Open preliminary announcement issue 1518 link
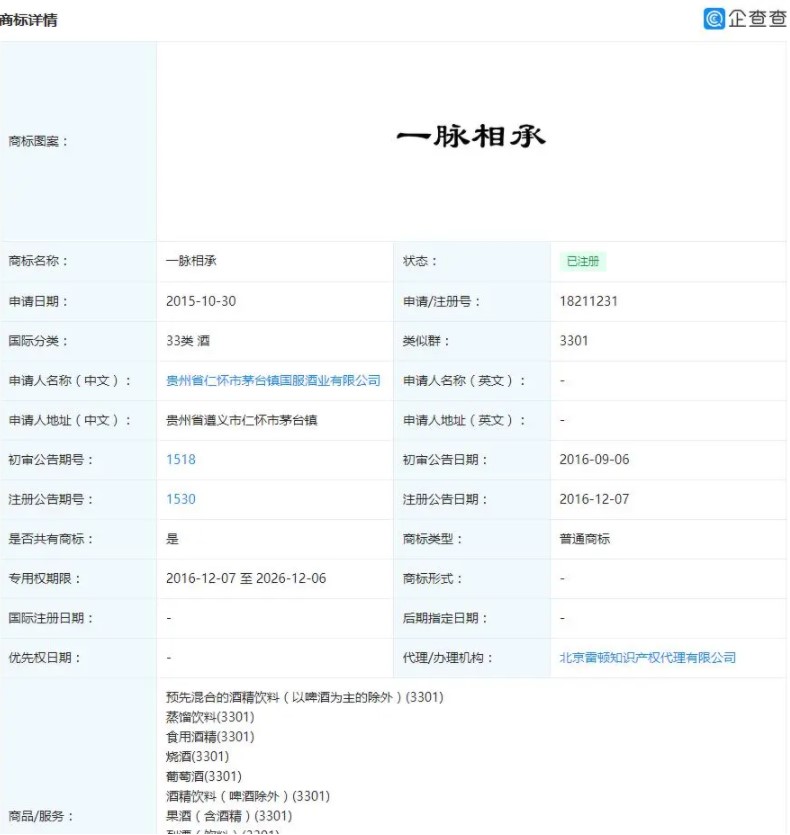Screen dimensions: 790x835 [x=181, y=460]
